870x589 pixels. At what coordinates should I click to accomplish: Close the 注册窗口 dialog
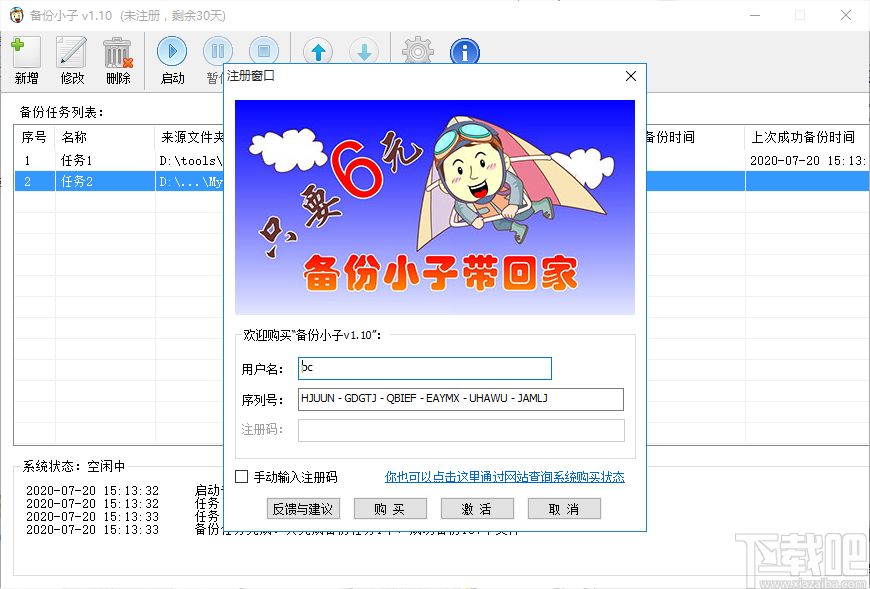630,76
